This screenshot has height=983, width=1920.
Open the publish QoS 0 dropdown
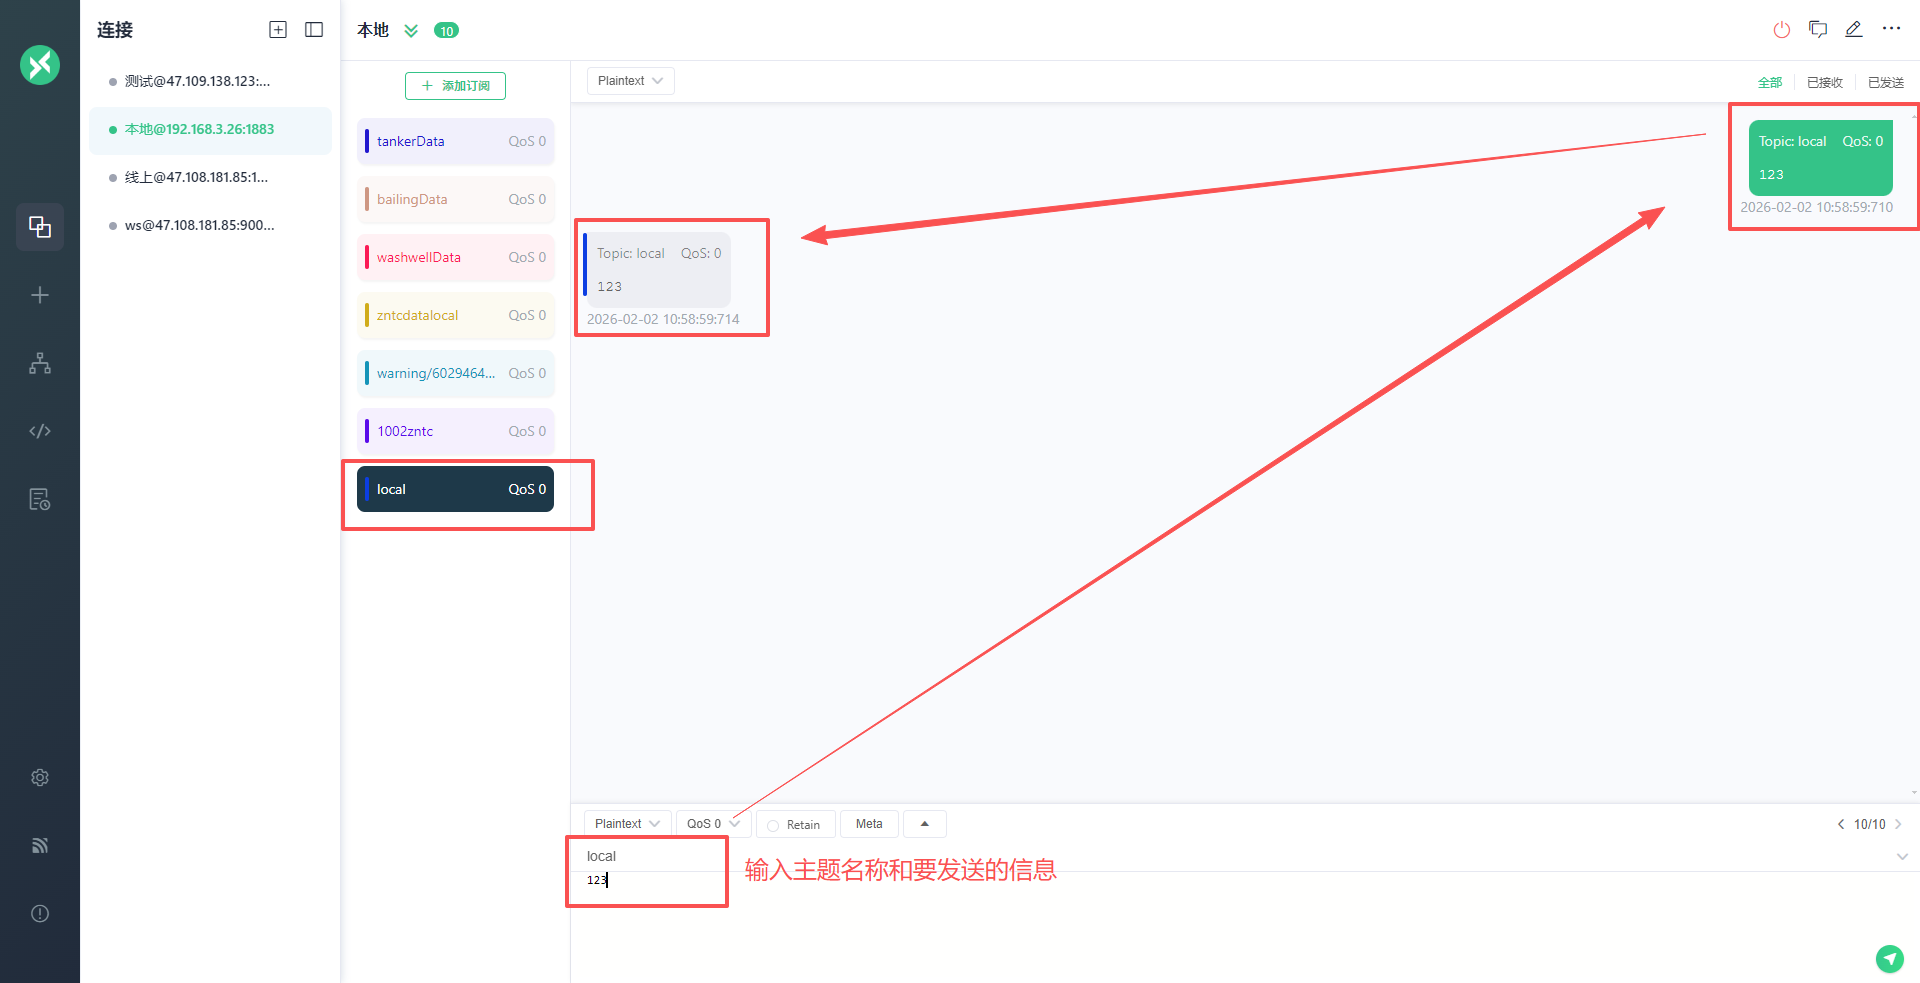point(713,824)
